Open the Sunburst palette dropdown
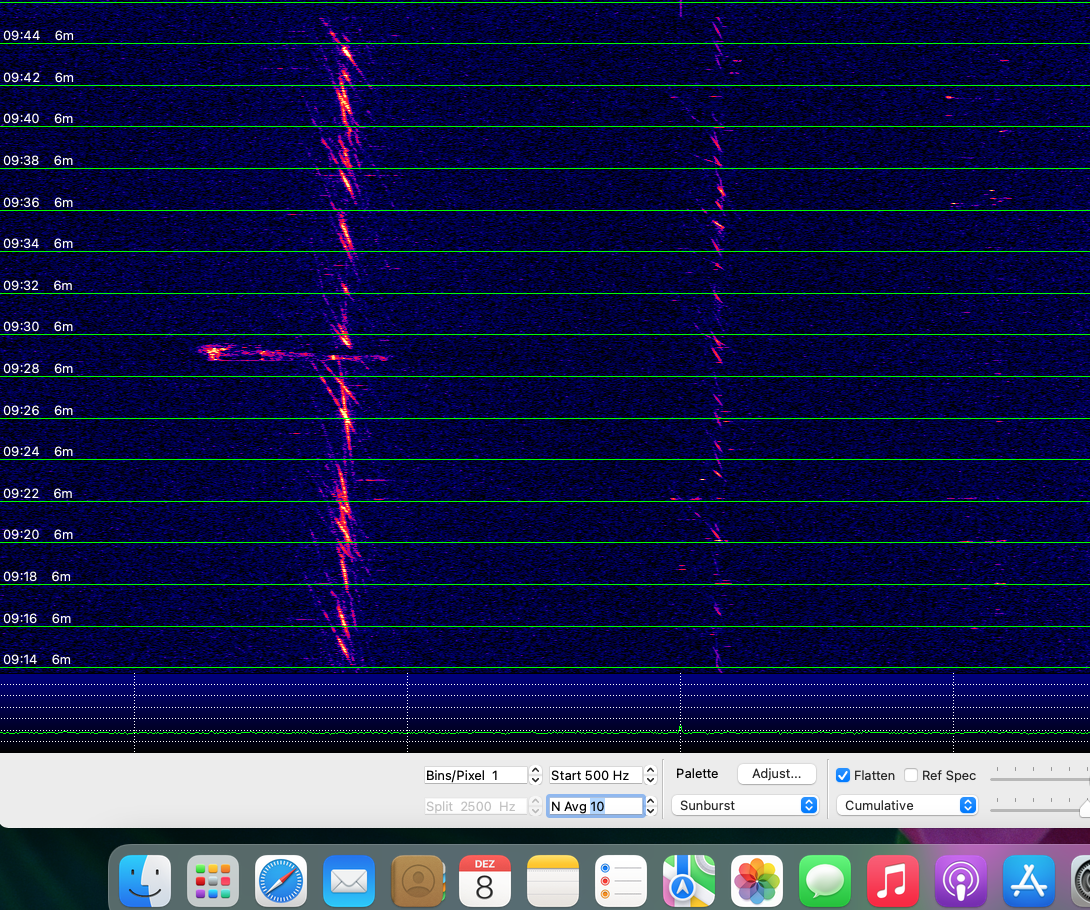Viewport: 1090px width, 910px height. pyautogui.click(x=745, y=805)
